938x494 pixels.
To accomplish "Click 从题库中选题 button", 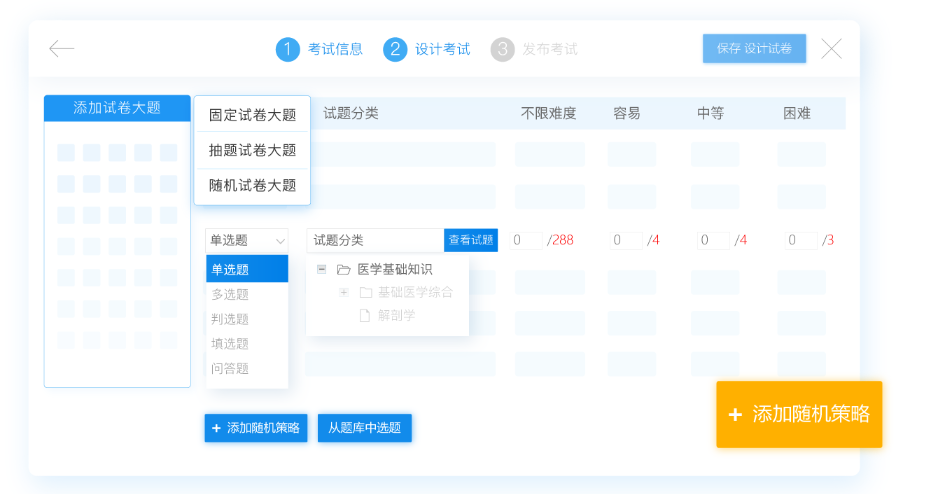I will coord(365,428).
